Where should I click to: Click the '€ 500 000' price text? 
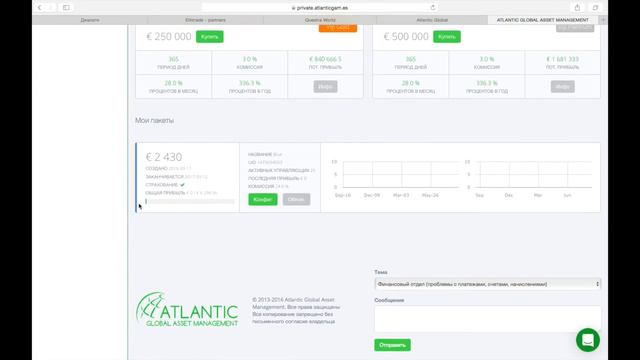point(406,36)
